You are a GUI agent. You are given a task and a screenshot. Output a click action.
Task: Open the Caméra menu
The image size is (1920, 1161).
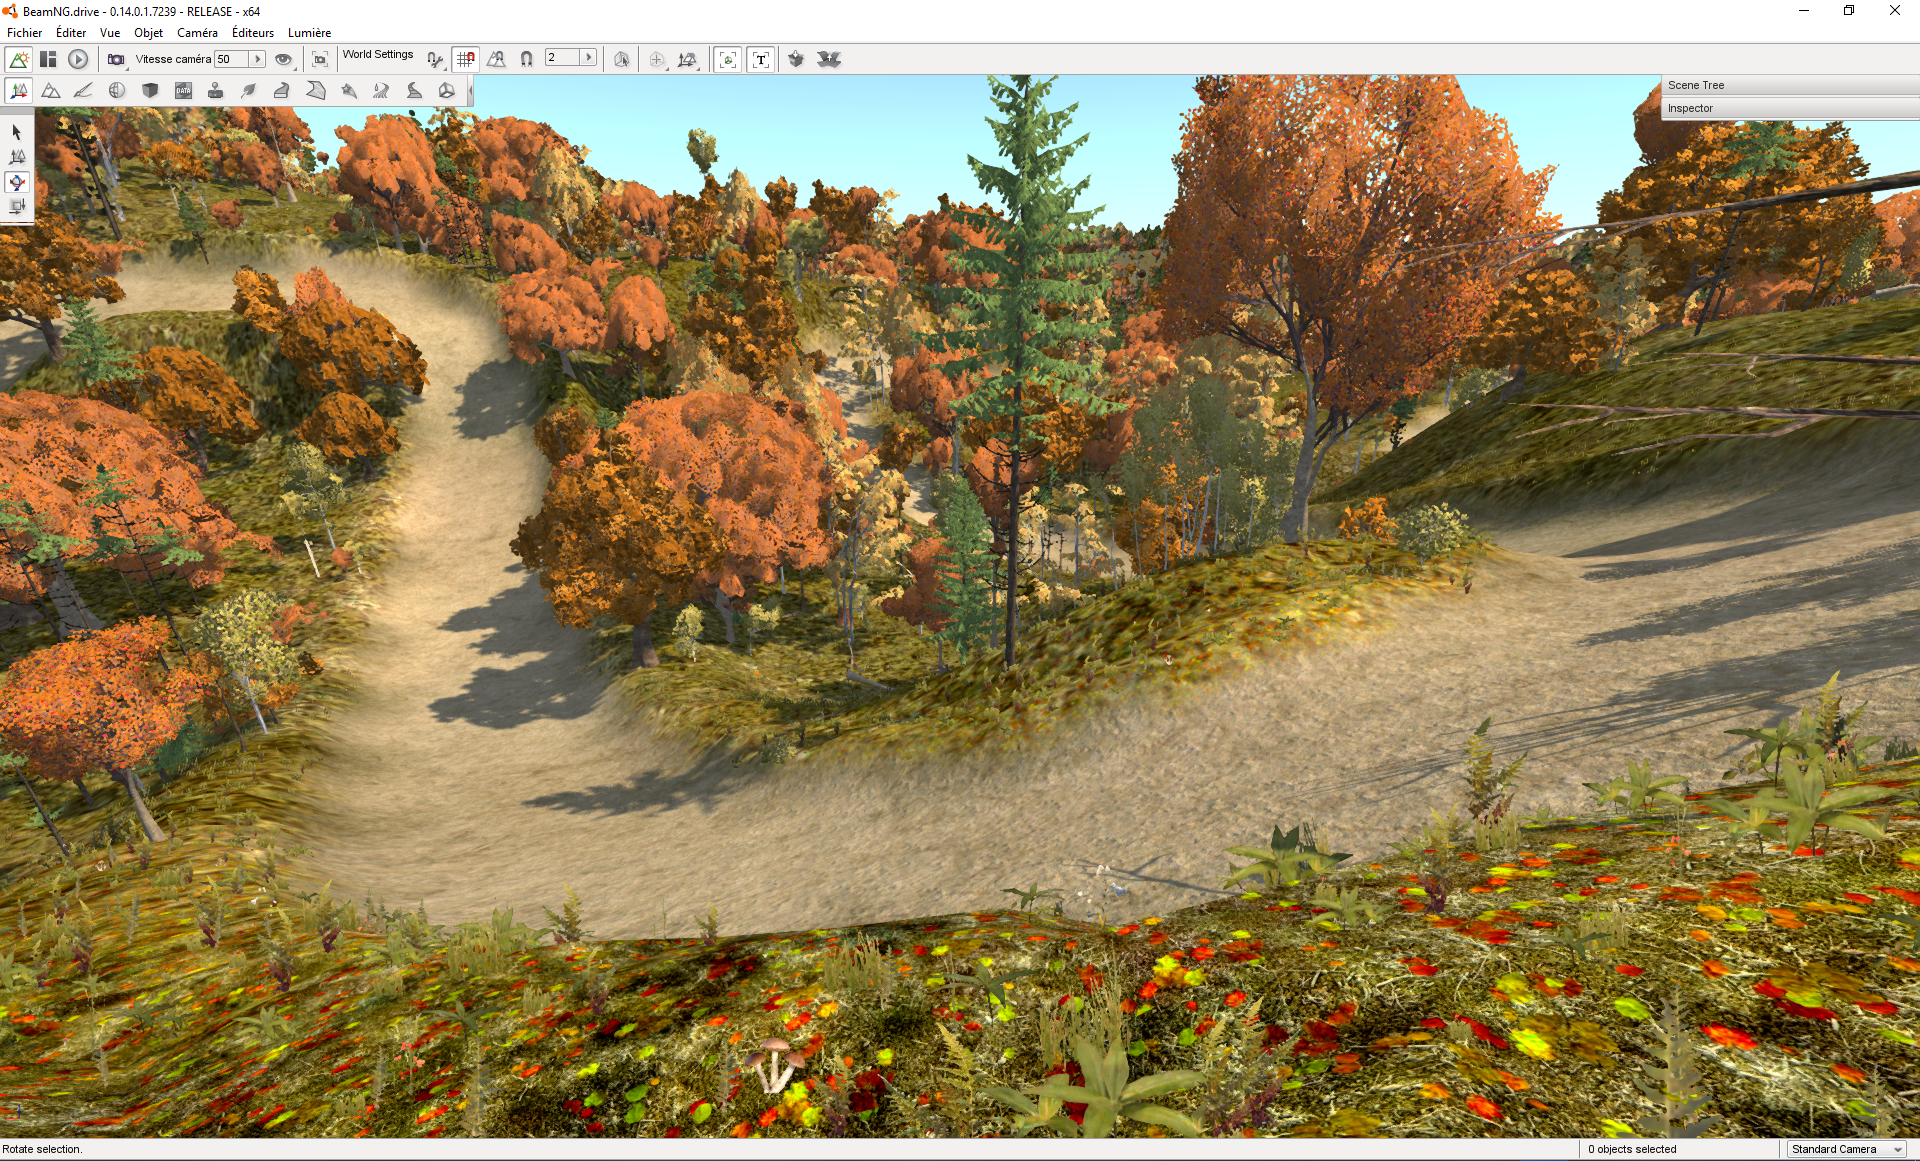(197, 33)
